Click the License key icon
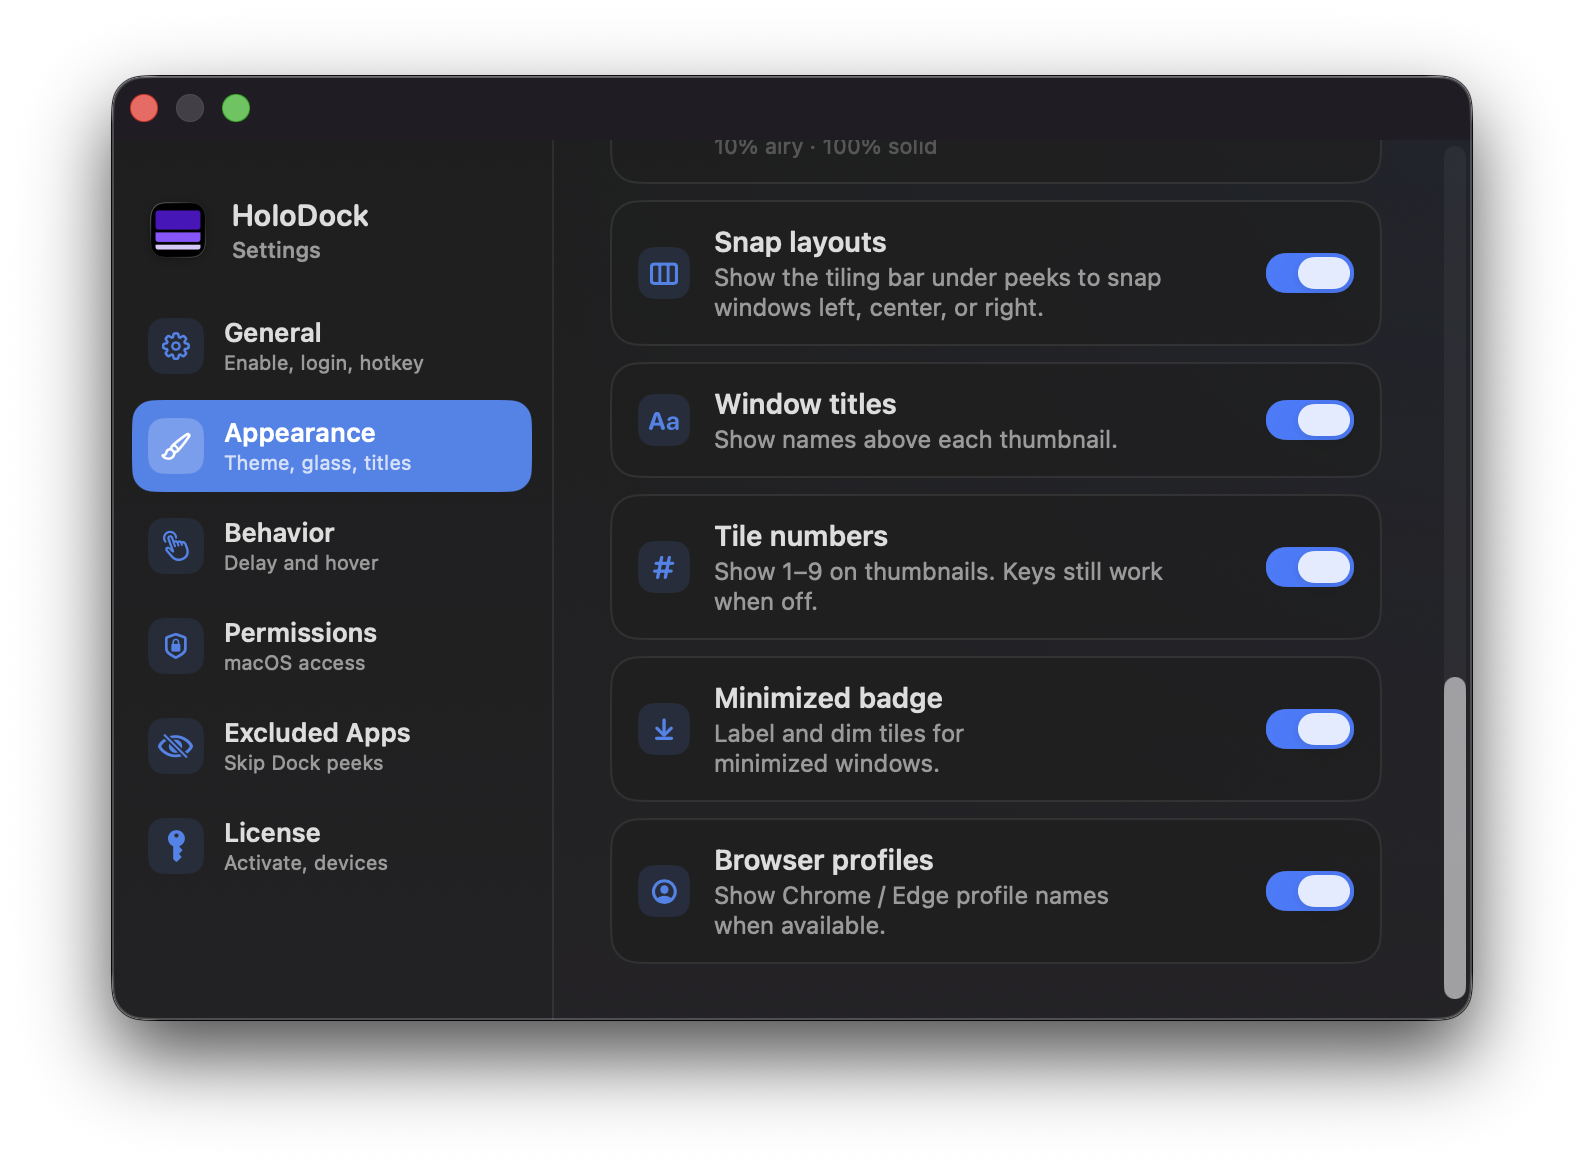Screen dimensions: 1584x1168 tap(176, 846)
